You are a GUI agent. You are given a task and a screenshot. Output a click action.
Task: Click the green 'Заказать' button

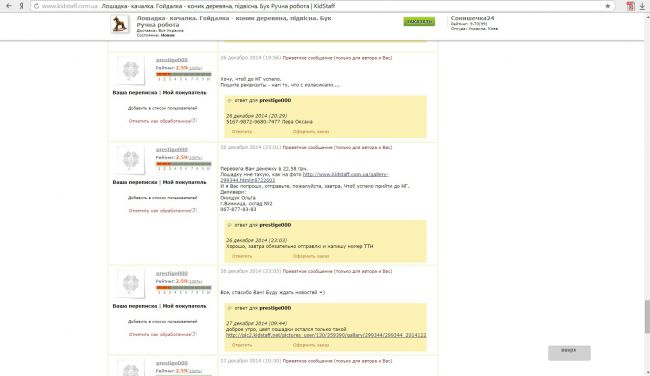tap(419, 21)
